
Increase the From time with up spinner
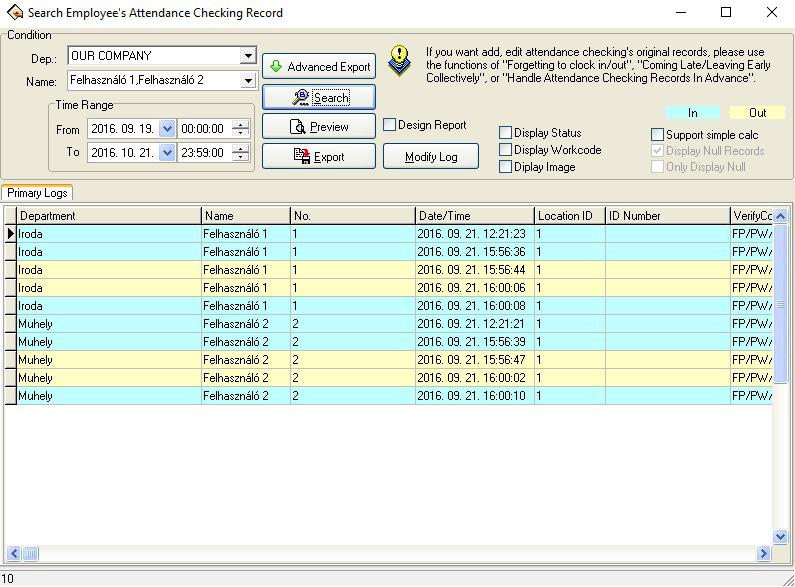(241, 124)
